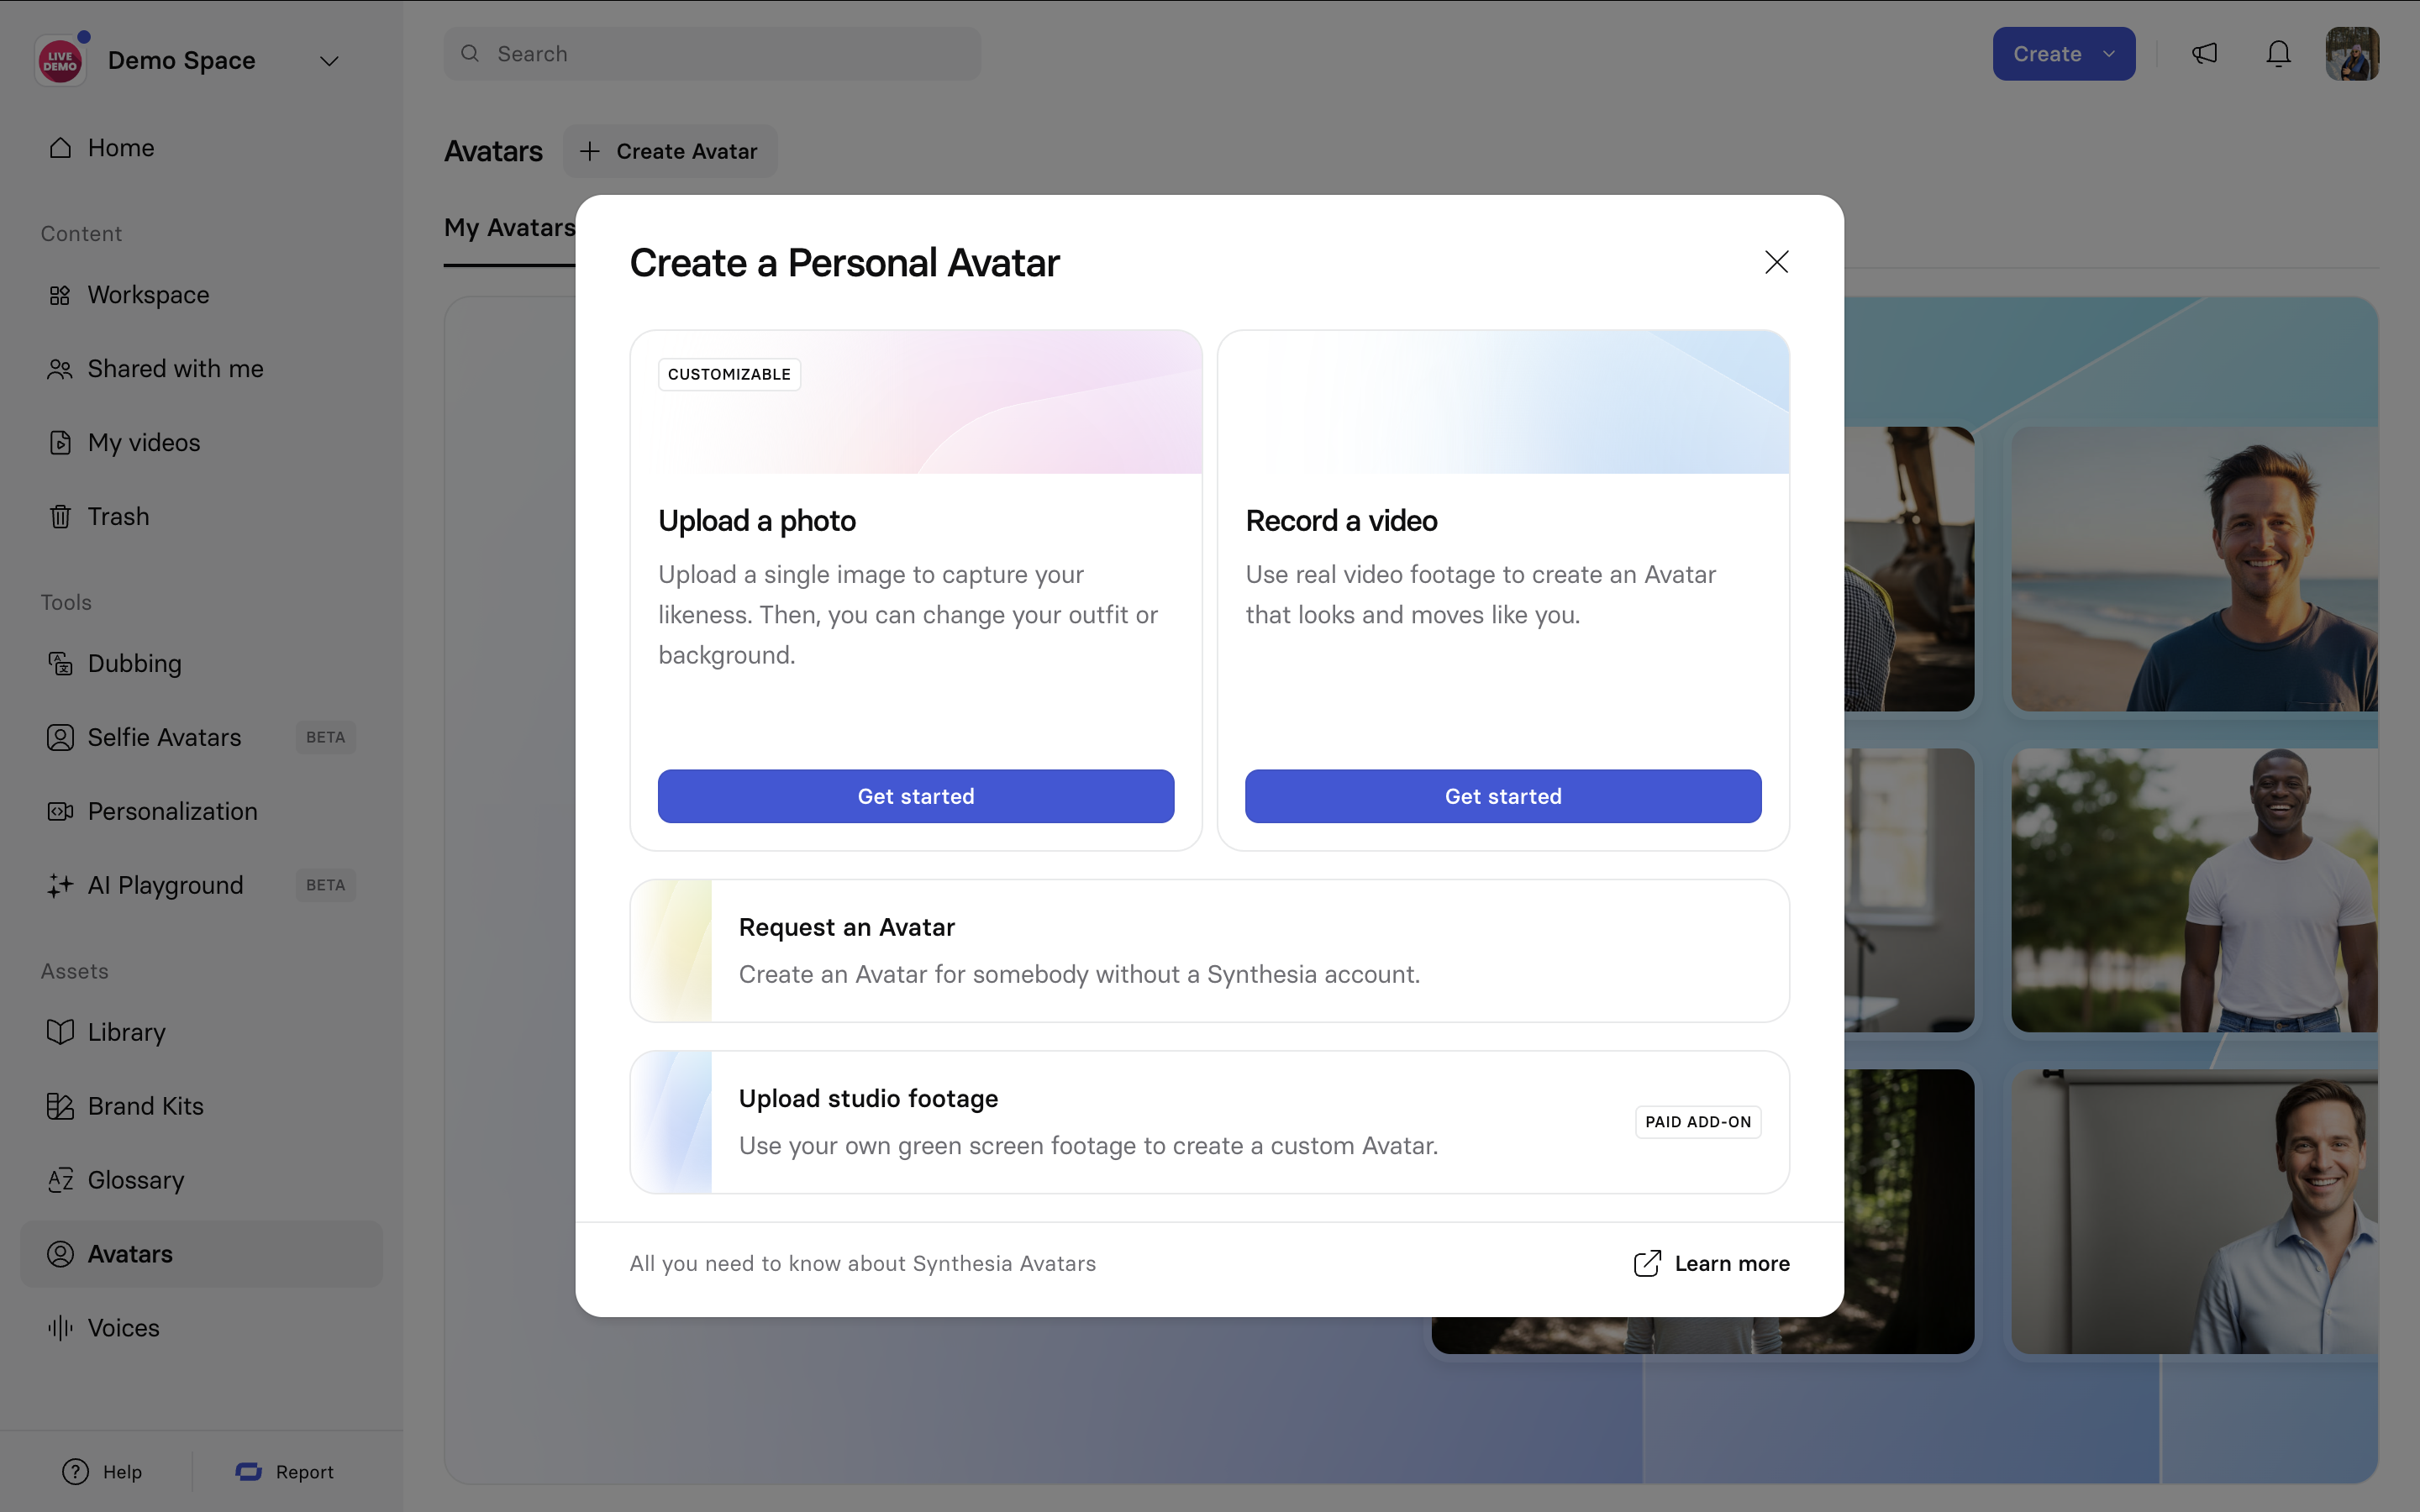Choose the Upload studio footage option
The height and width of the screenshot is (1512, 2420).
tap(1208, 1121)
